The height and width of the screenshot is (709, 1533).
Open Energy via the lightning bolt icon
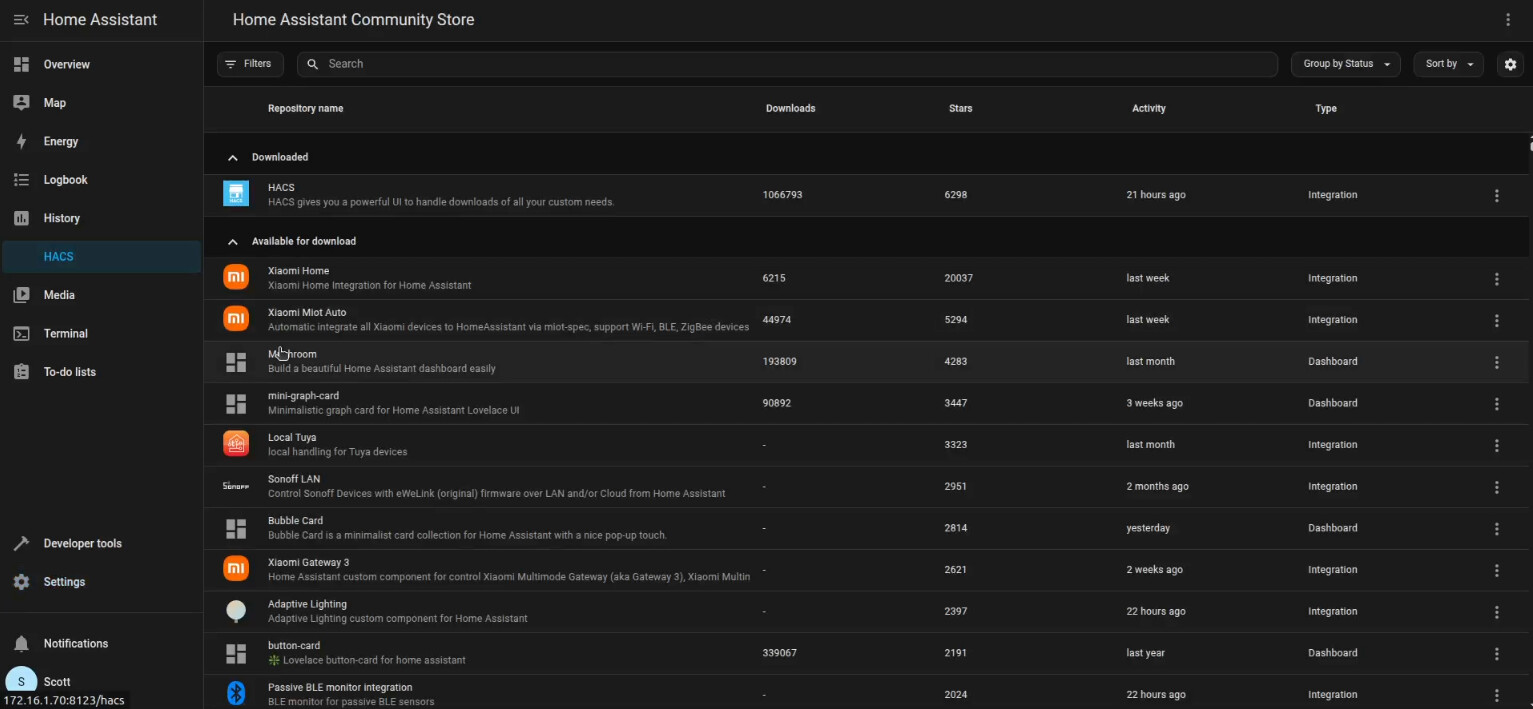click(x=21, y=142)
